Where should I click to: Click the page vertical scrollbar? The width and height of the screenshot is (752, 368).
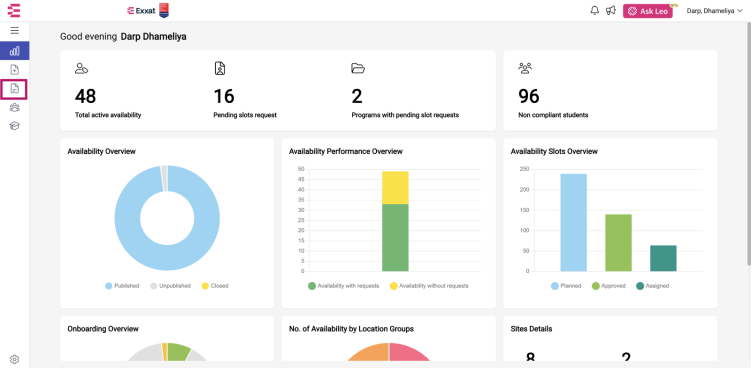pos(749,144)
